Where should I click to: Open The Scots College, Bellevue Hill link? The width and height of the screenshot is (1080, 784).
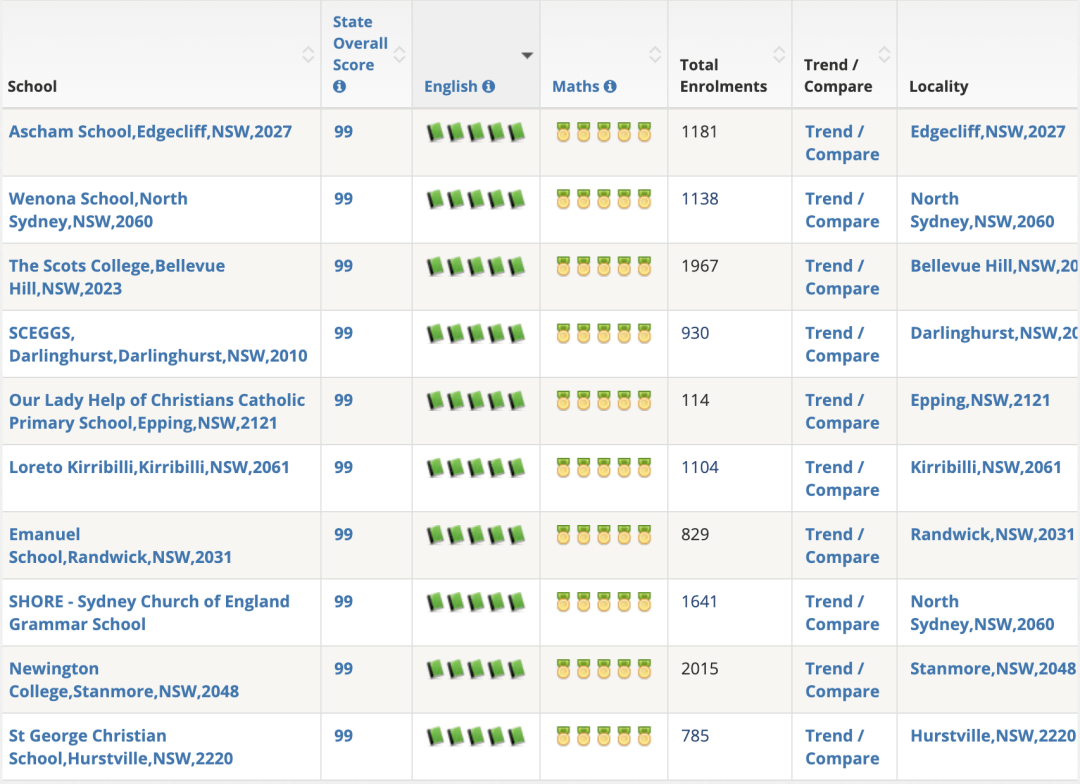pyautogui.click(x=117, y=277)
